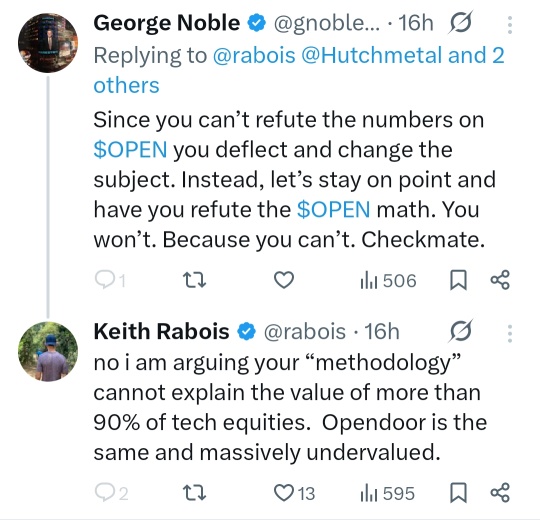View George Noble's profile picture
This screenshot has width=540, height=520.
click(x=48, y=43)
